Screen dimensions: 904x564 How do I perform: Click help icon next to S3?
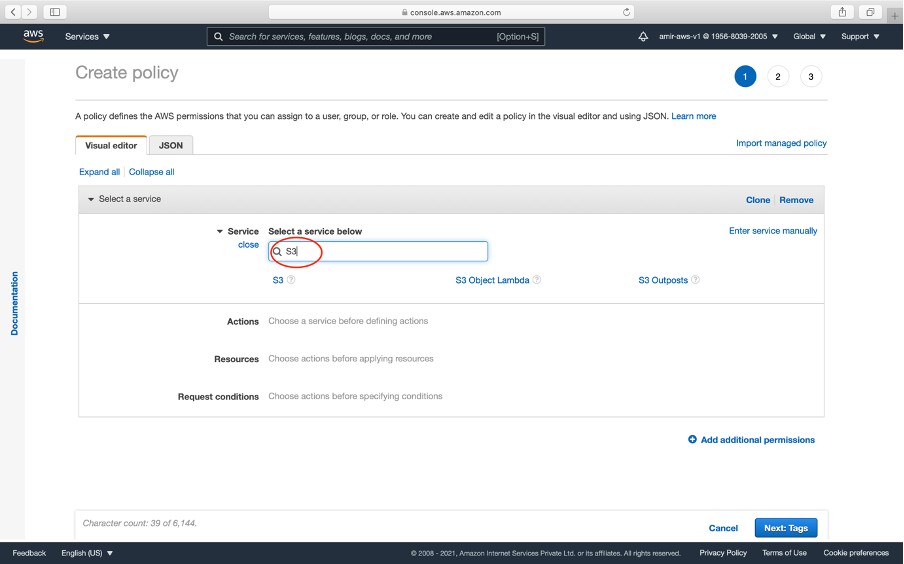pyautogui.click(x=291, y=280)
